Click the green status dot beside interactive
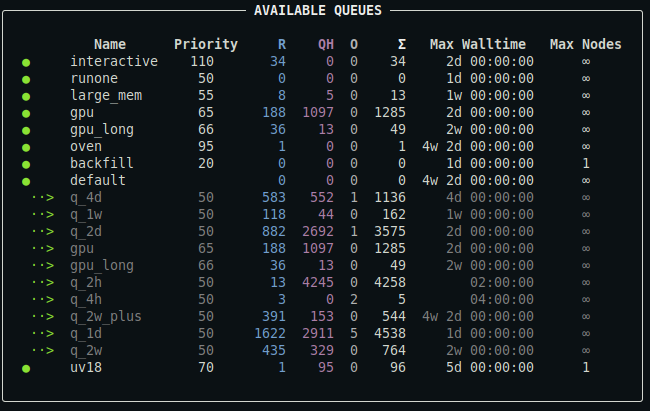This screenshot has height=411, width=650. tap(26, 63)
